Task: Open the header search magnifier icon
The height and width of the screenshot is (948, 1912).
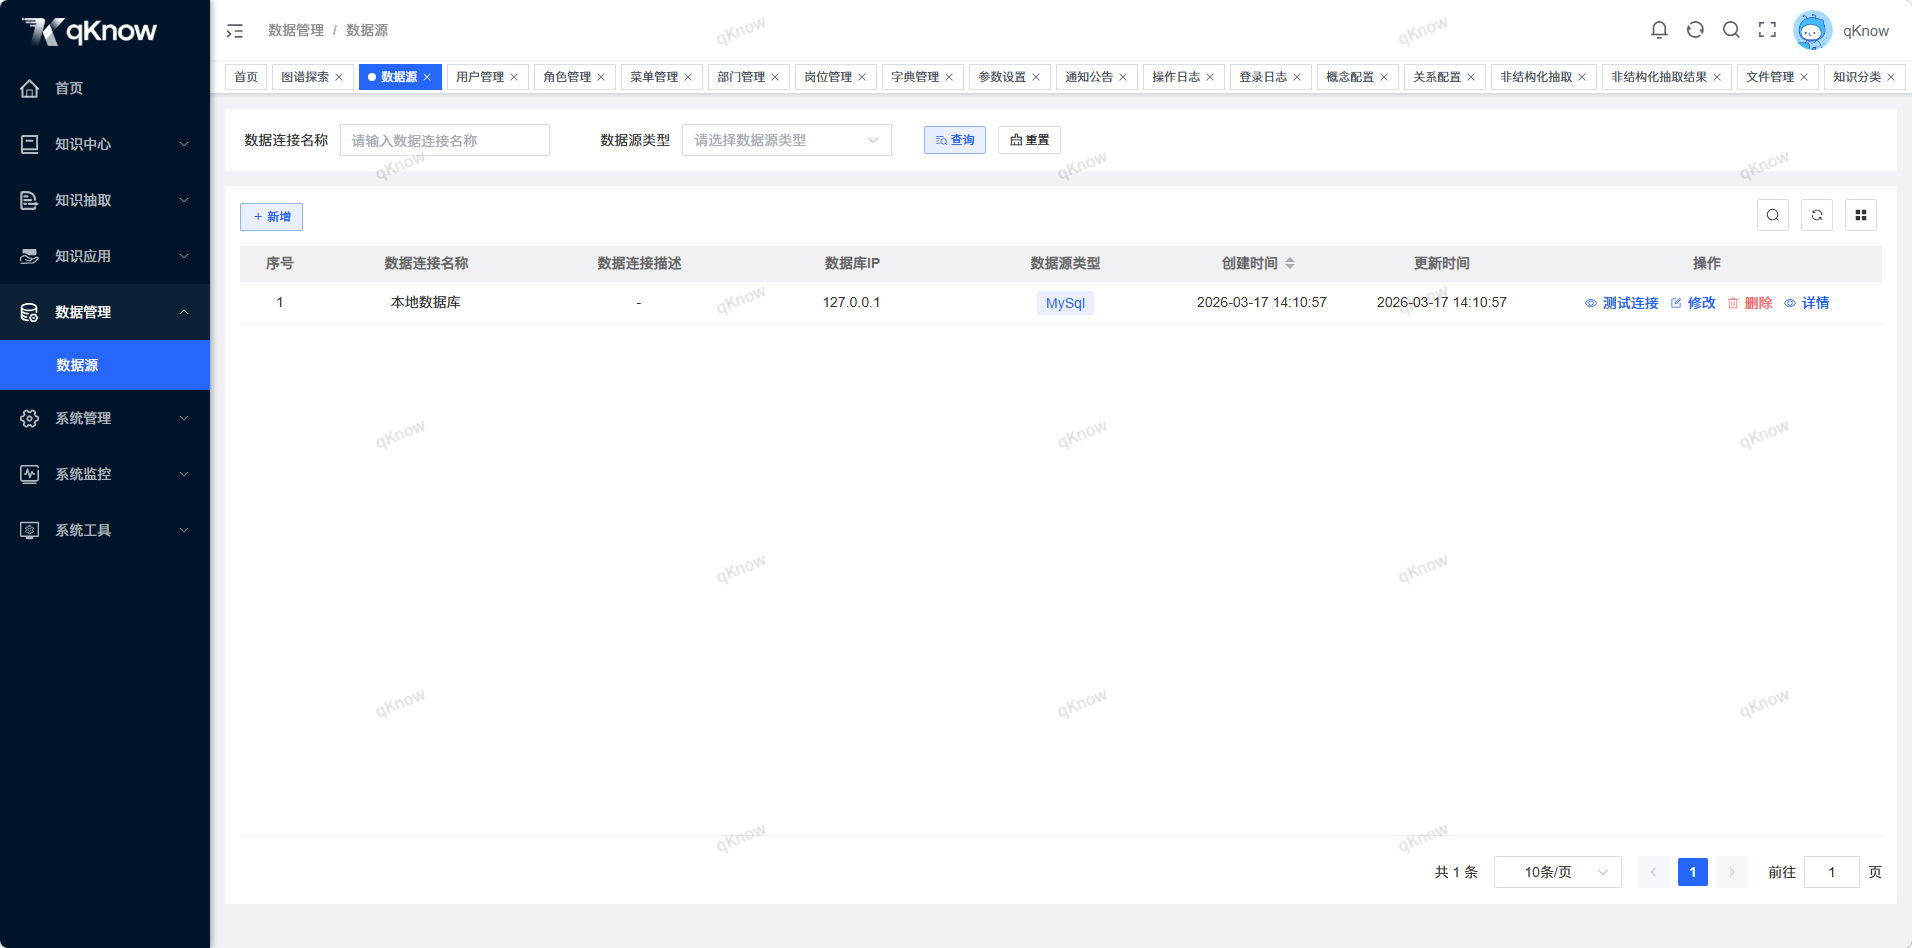Action: point(1731,30)
